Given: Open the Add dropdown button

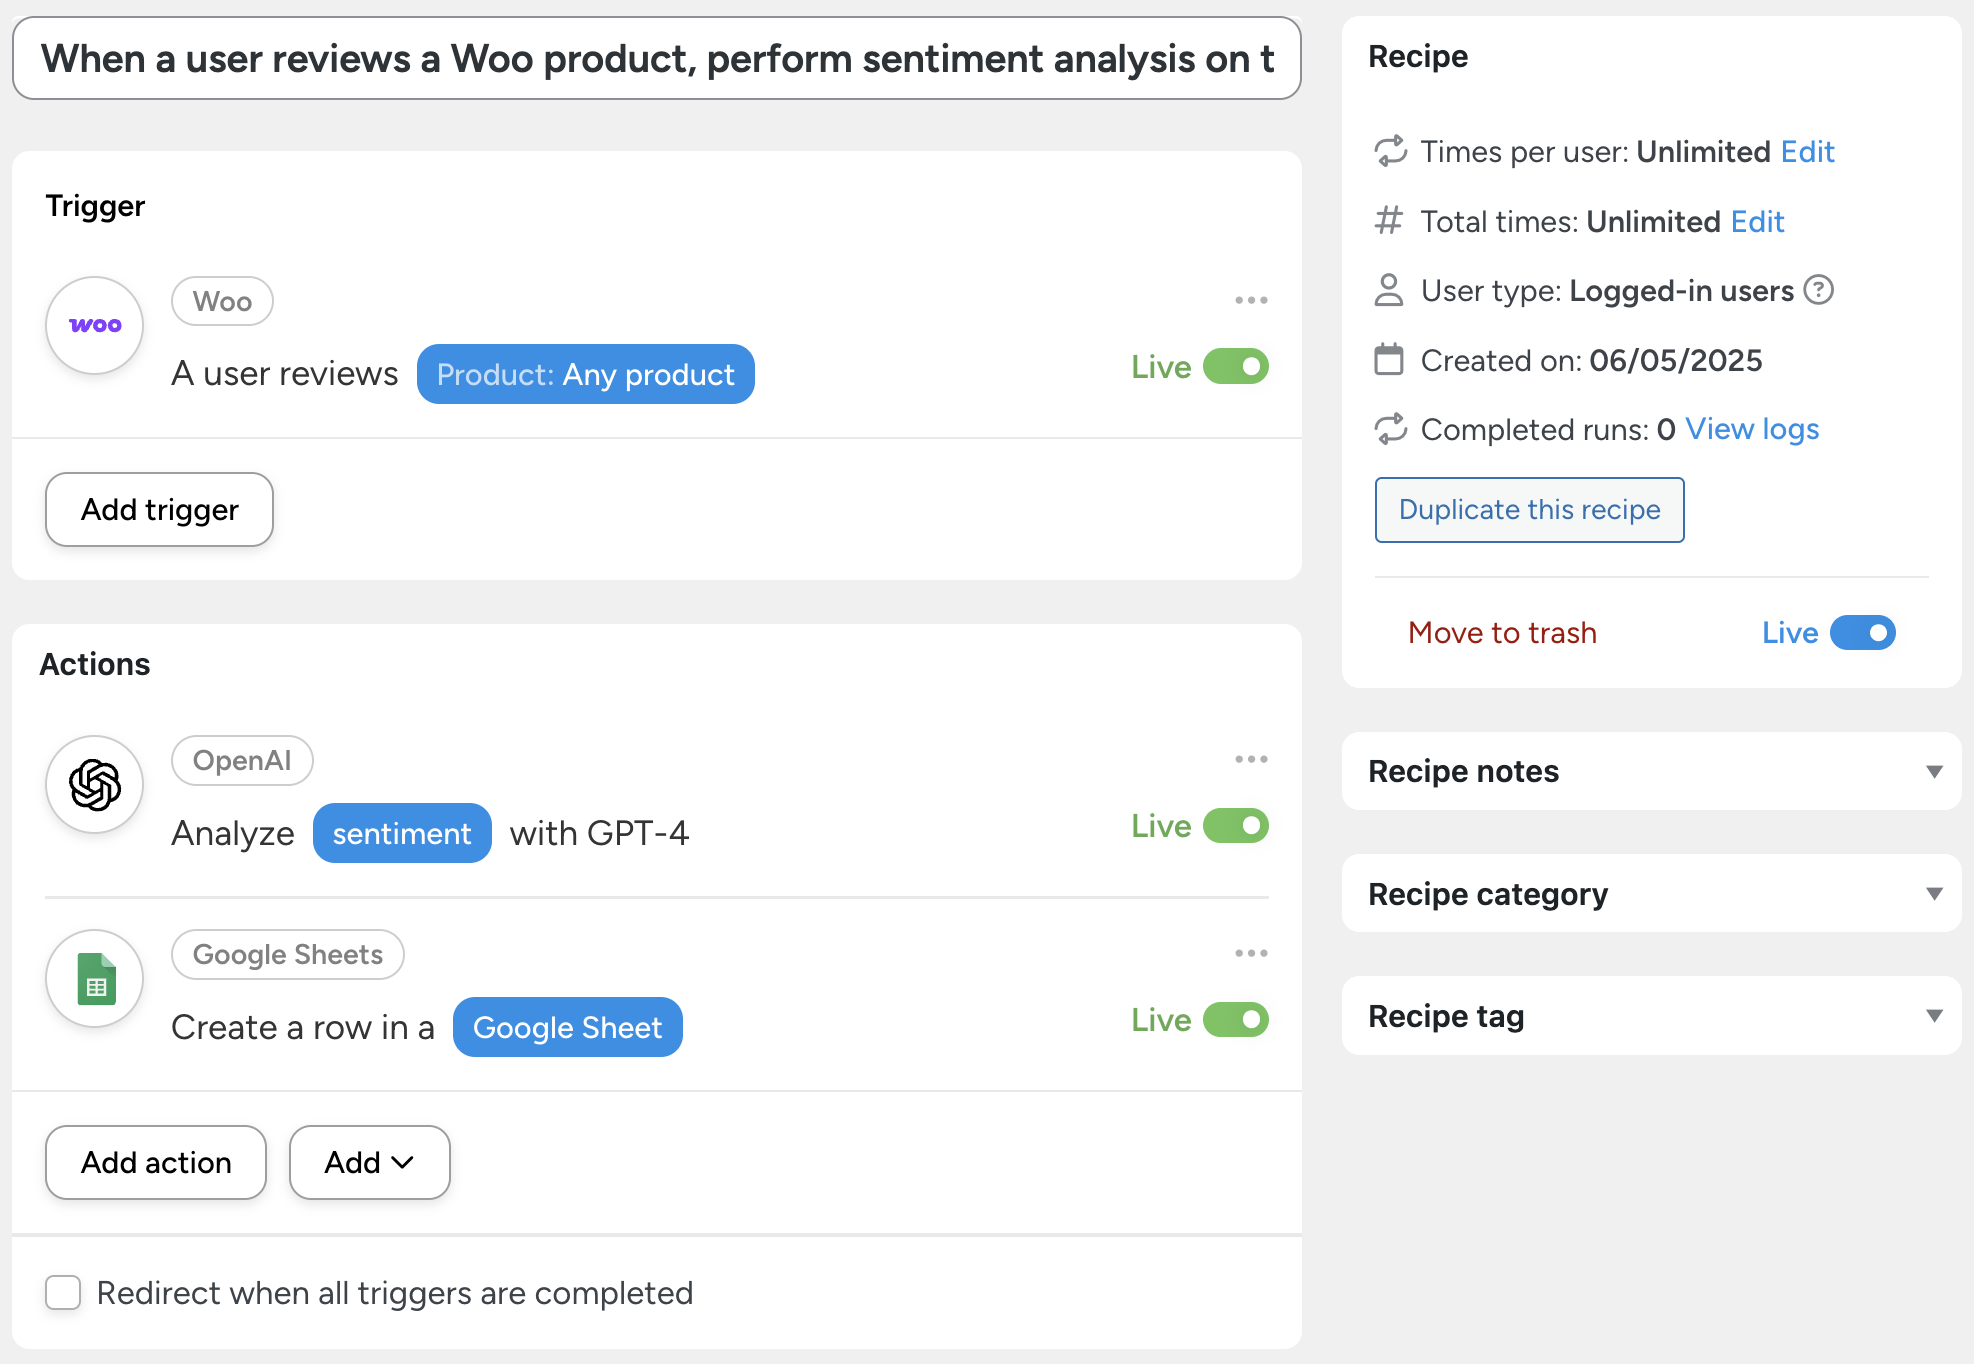Looking at the screenshot, I should point(369,1162).
